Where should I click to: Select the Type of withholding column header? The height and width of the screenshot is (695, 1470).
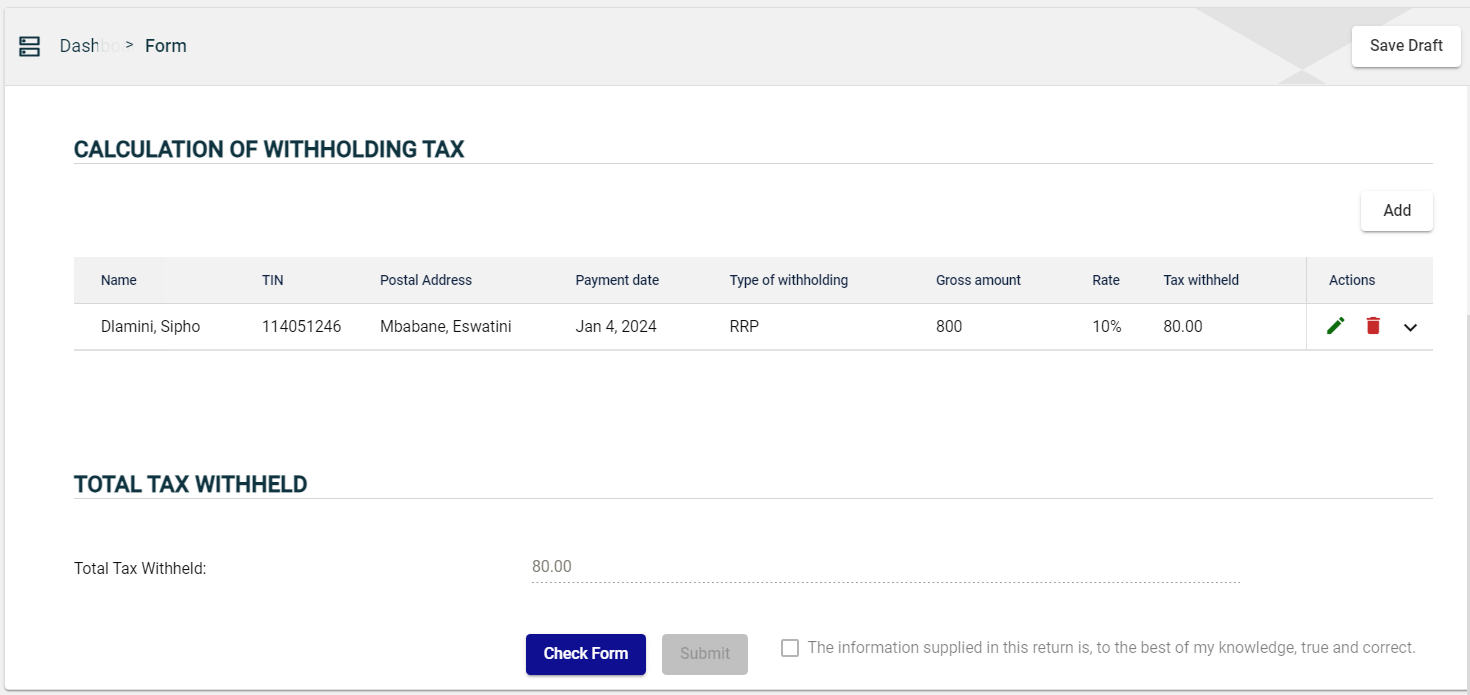[788, 280]
